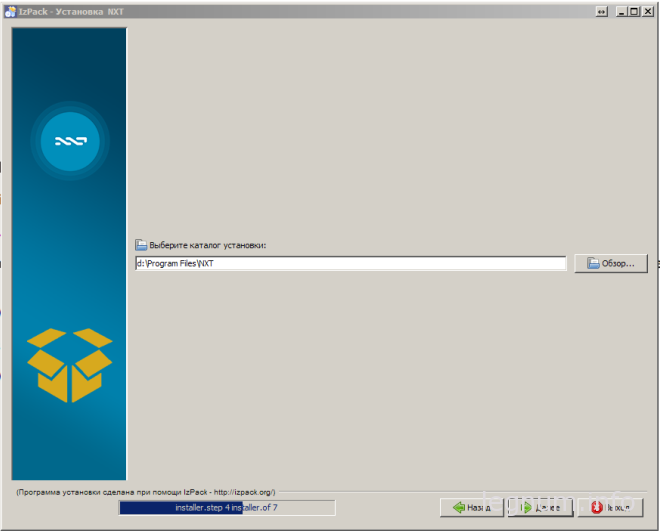Click the installer step 4 of 7 progress bar

pos(227,507)
